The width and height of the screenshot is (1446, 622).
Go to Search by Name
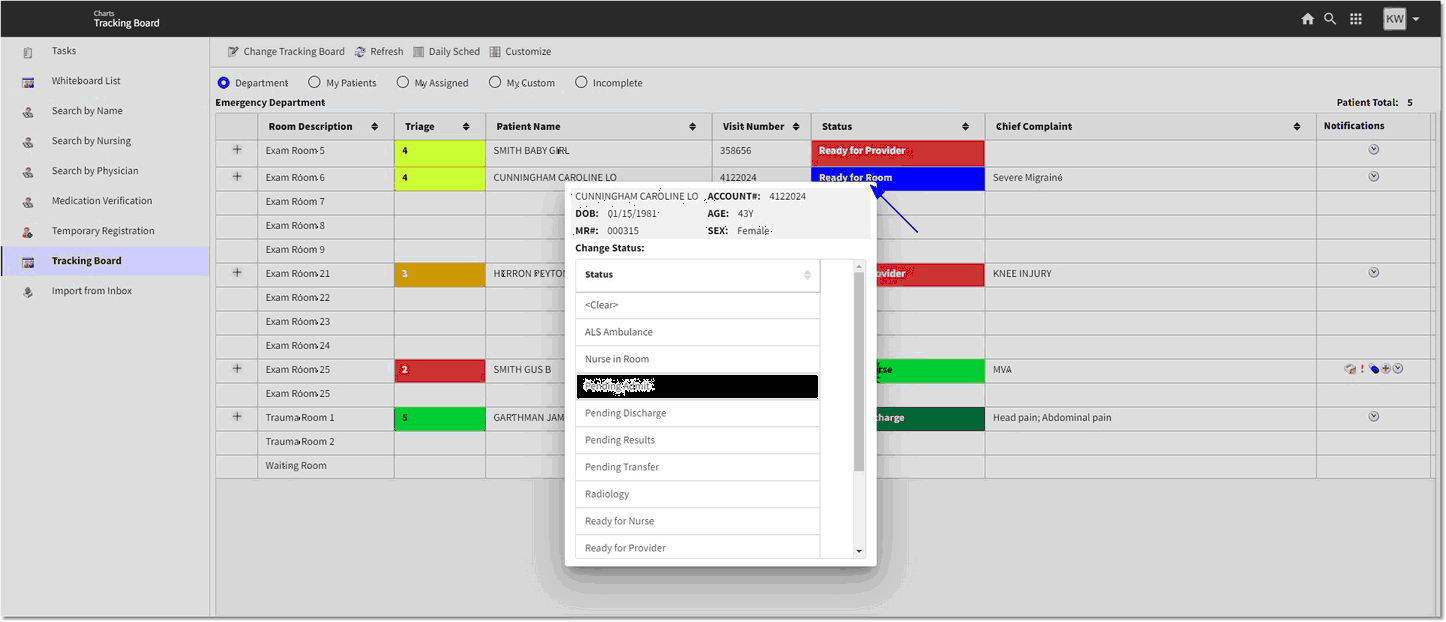[87, 111]
